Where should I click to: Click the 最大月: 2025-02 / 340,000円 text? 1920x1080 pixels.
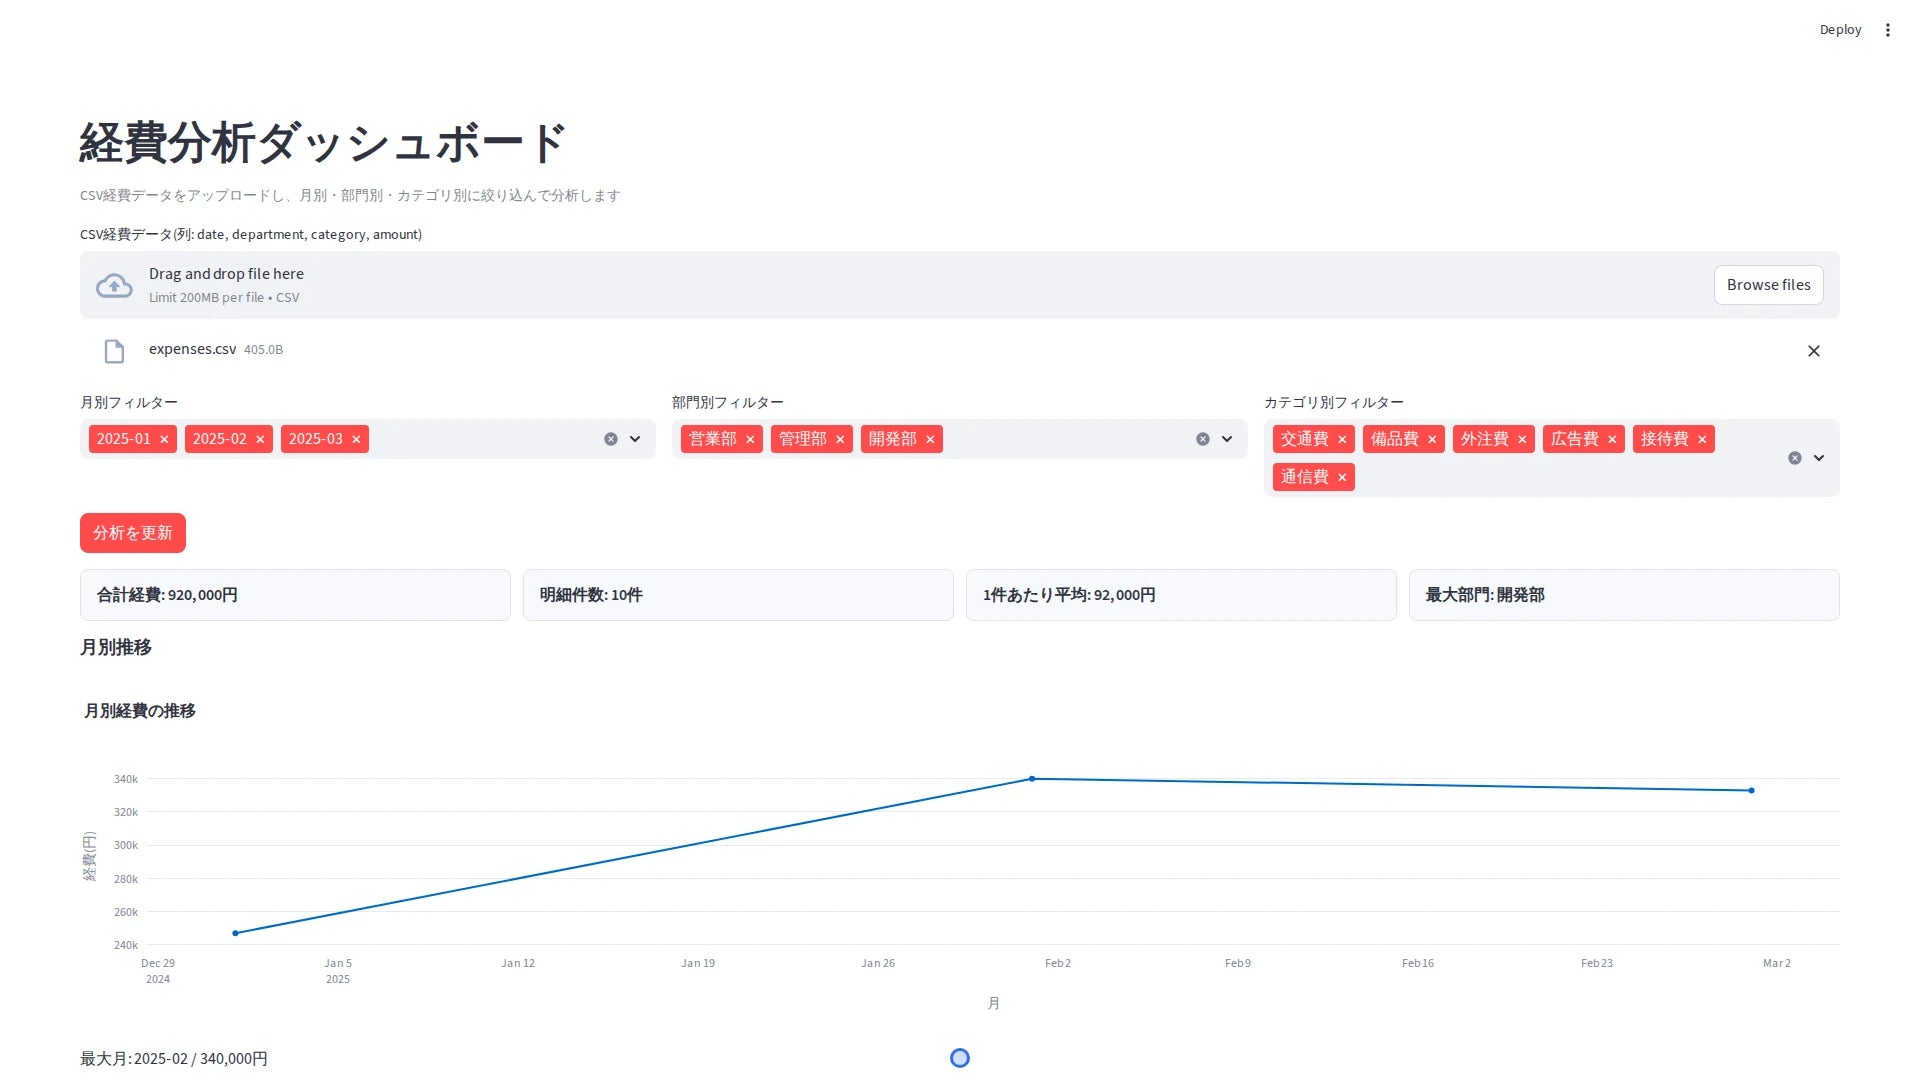174,1058
